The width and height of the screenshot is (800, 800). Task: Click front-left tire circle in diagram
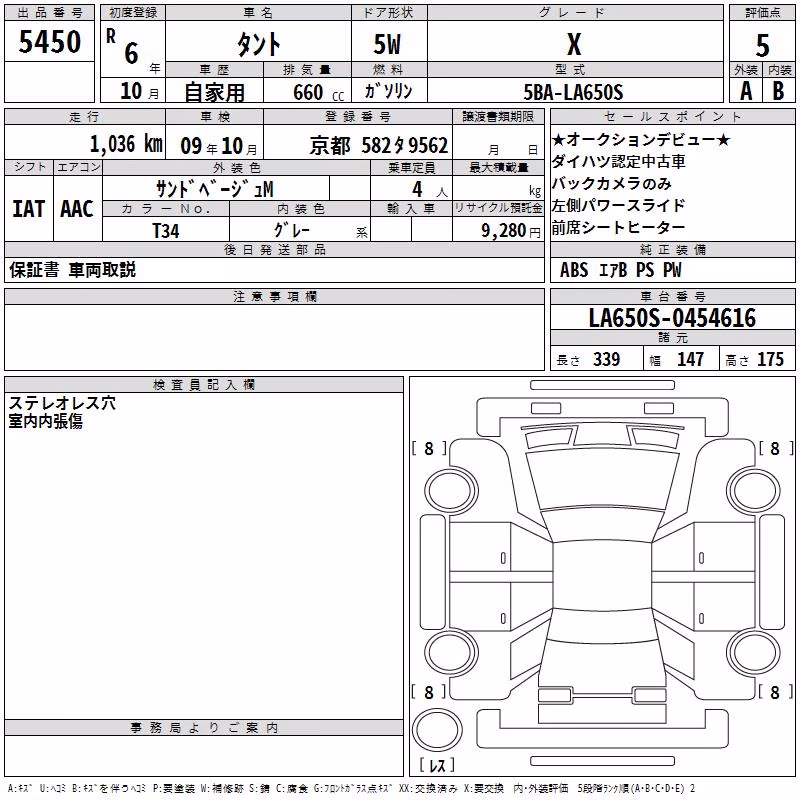[x=452, y=491]
